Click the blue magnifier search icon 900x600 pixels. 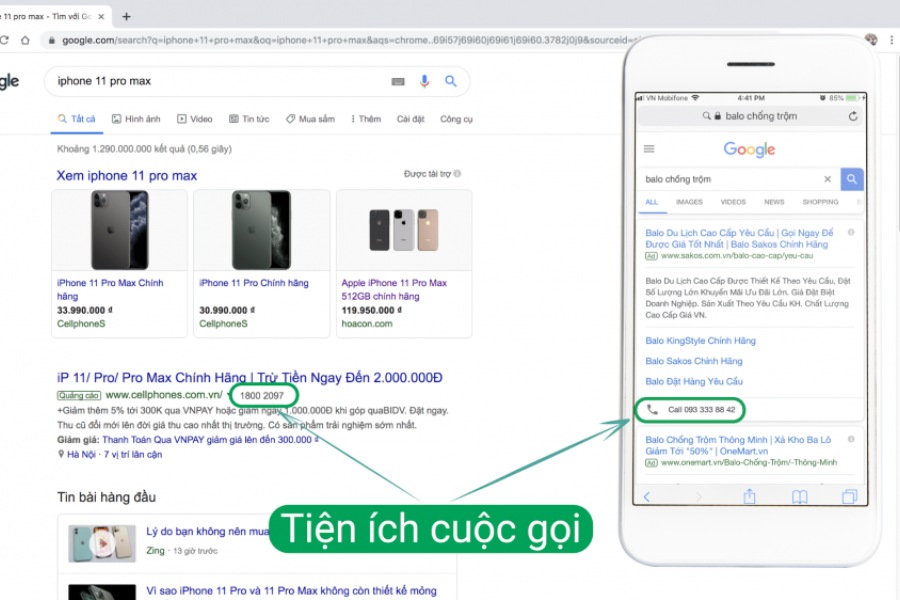click(x=451, y=81)
